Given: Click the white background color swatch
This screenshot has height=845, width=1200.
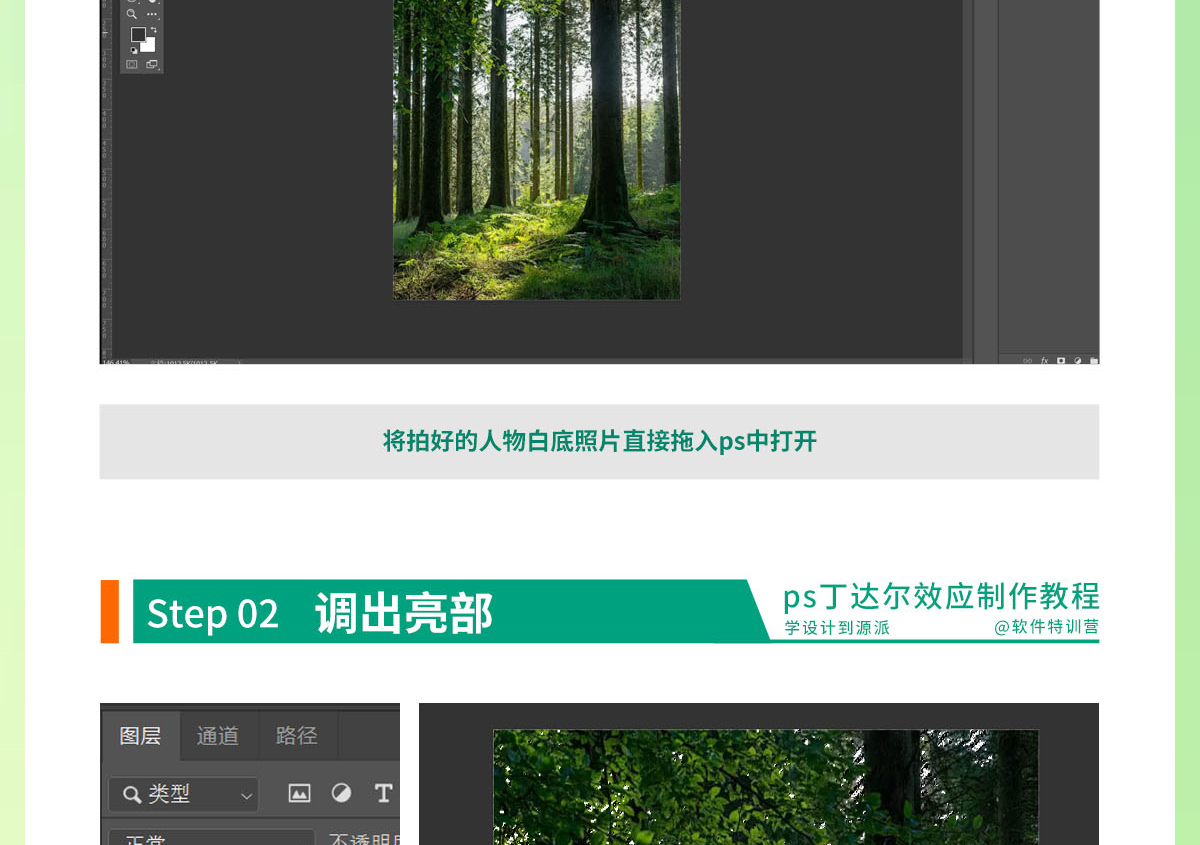Looking at the screenshot, I should point(149,45).
